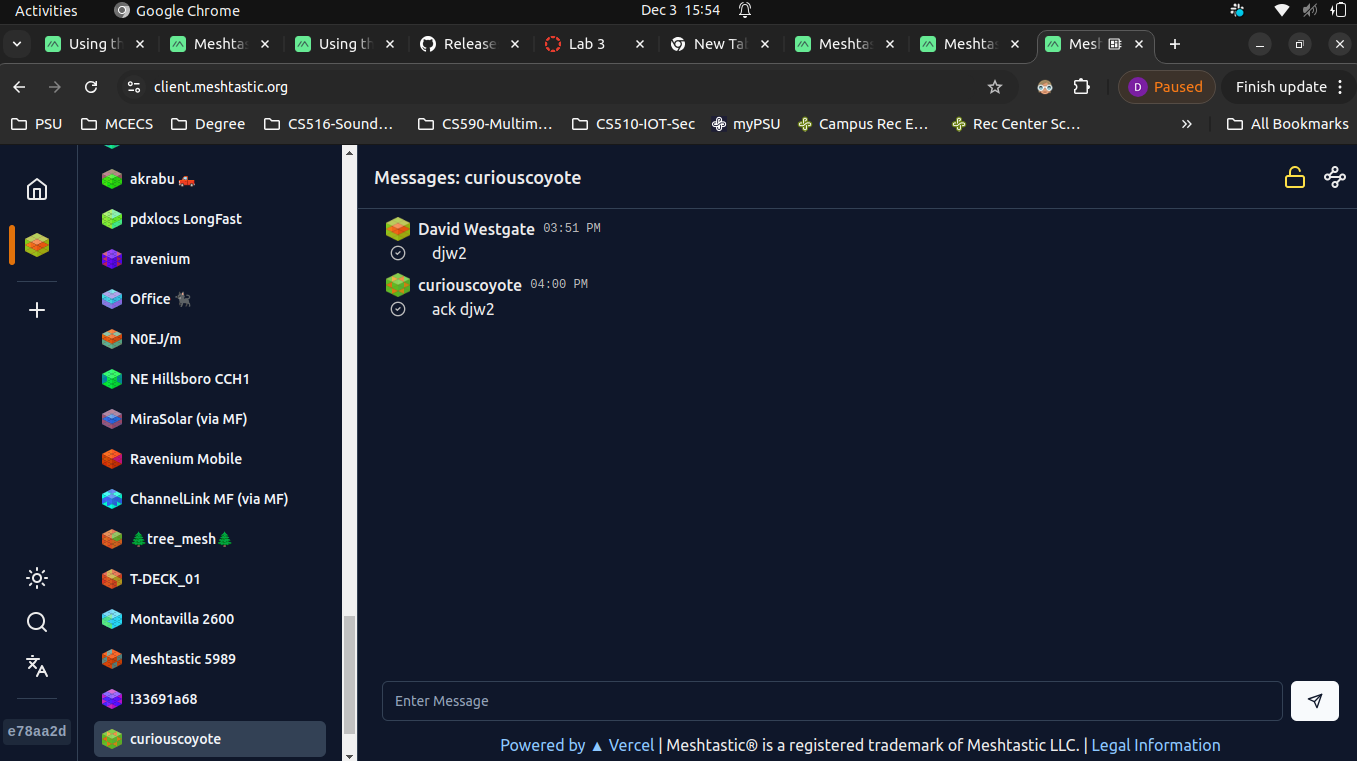The height and width of the screenshot is (761, 1357).
Task: Open the Chrome three-dot menu
Action: 1340,87
